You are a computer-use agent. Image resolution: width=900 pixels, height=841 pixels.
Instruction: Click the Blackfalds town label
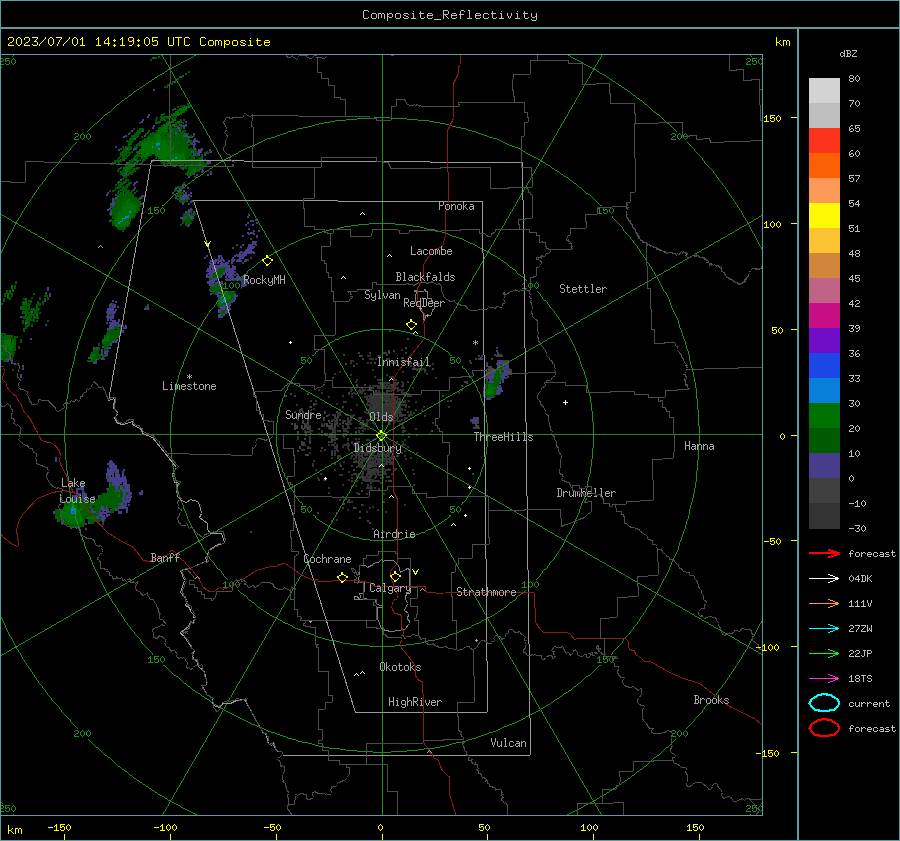click(x=425, y=277)
